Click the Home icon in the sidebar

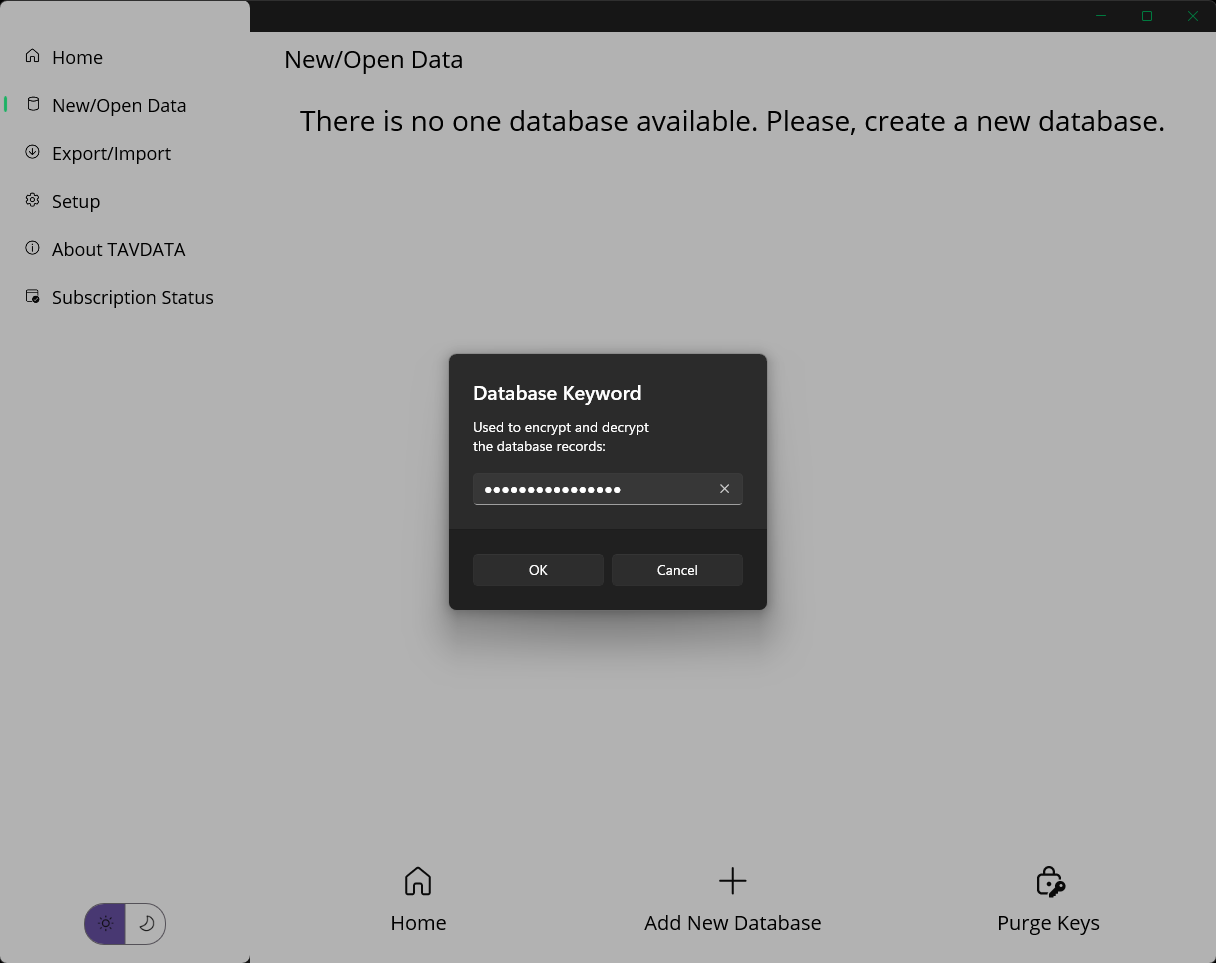tap(33, 56)
